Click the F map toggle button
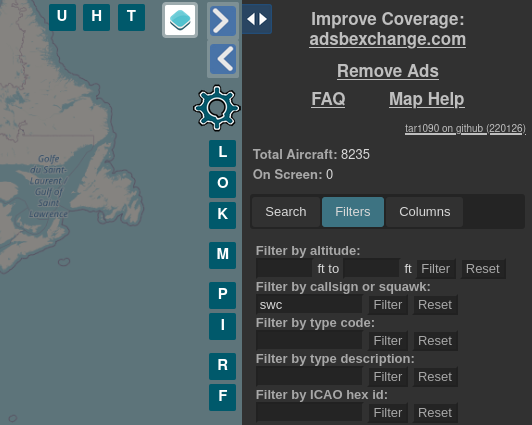 pyautogui.click(x=223, y=397)
